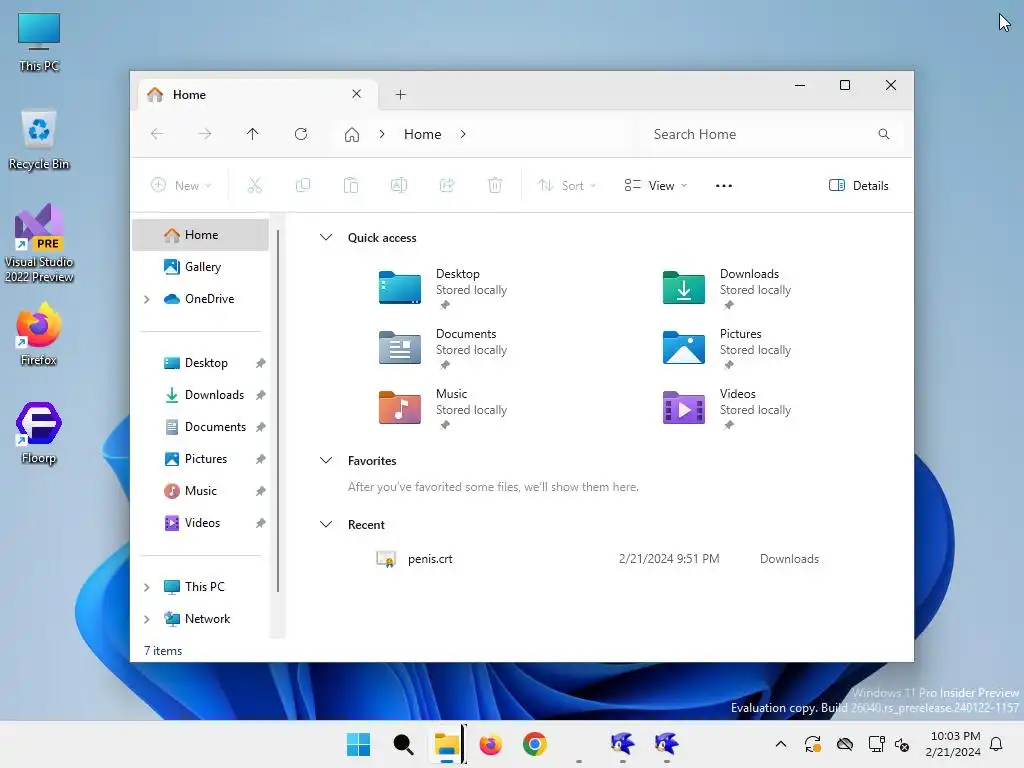1024x768 pixels.
Task: Click the clock and date in taskbar
Action: pyautogui.click(x=953, y=744)
